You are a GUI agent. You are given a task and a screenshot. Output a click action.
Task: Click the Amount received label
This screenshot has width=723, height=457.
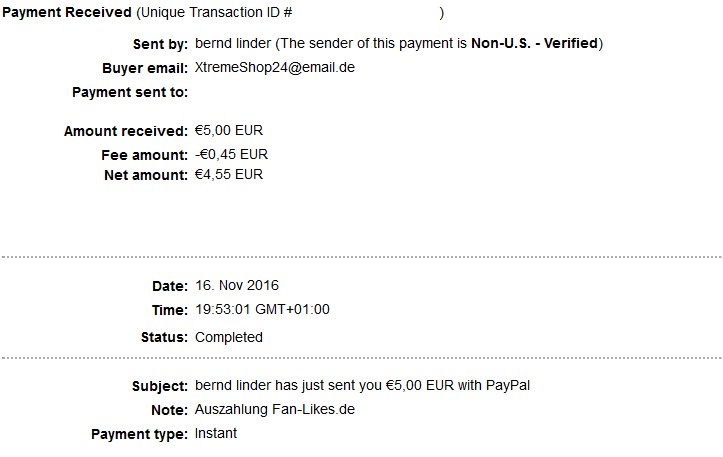(x=125, y=132)
